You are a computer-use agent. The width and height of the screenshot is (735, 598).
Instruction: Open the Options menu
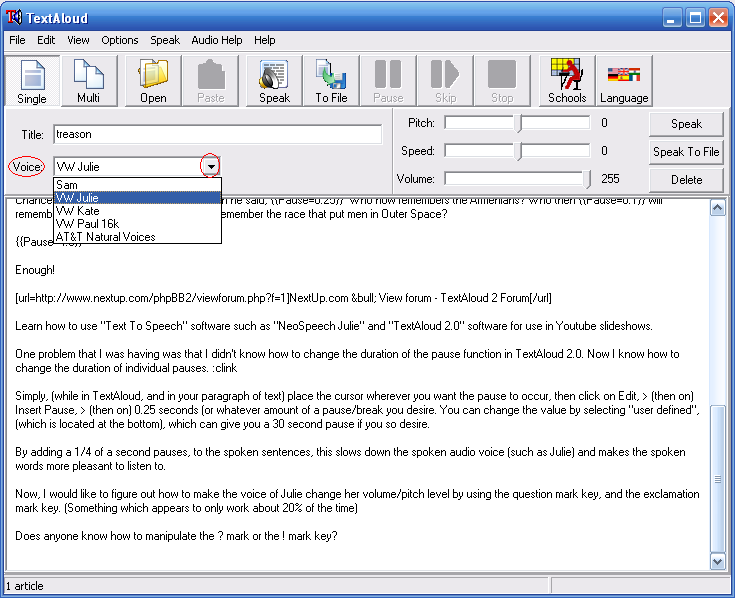(x=120, y=40)
